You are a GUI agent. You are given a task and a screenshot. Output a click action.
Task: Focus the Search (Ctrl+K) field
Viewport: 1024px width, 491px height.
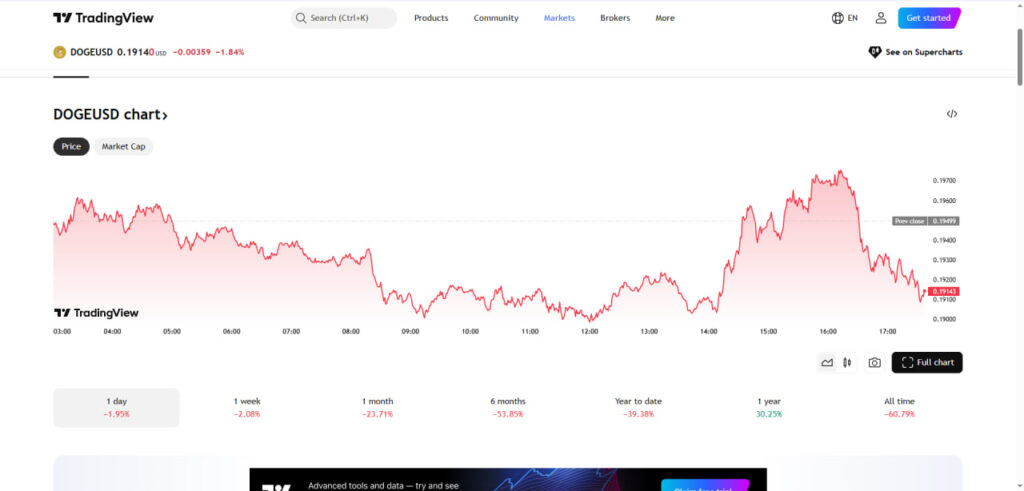point(344,18)
